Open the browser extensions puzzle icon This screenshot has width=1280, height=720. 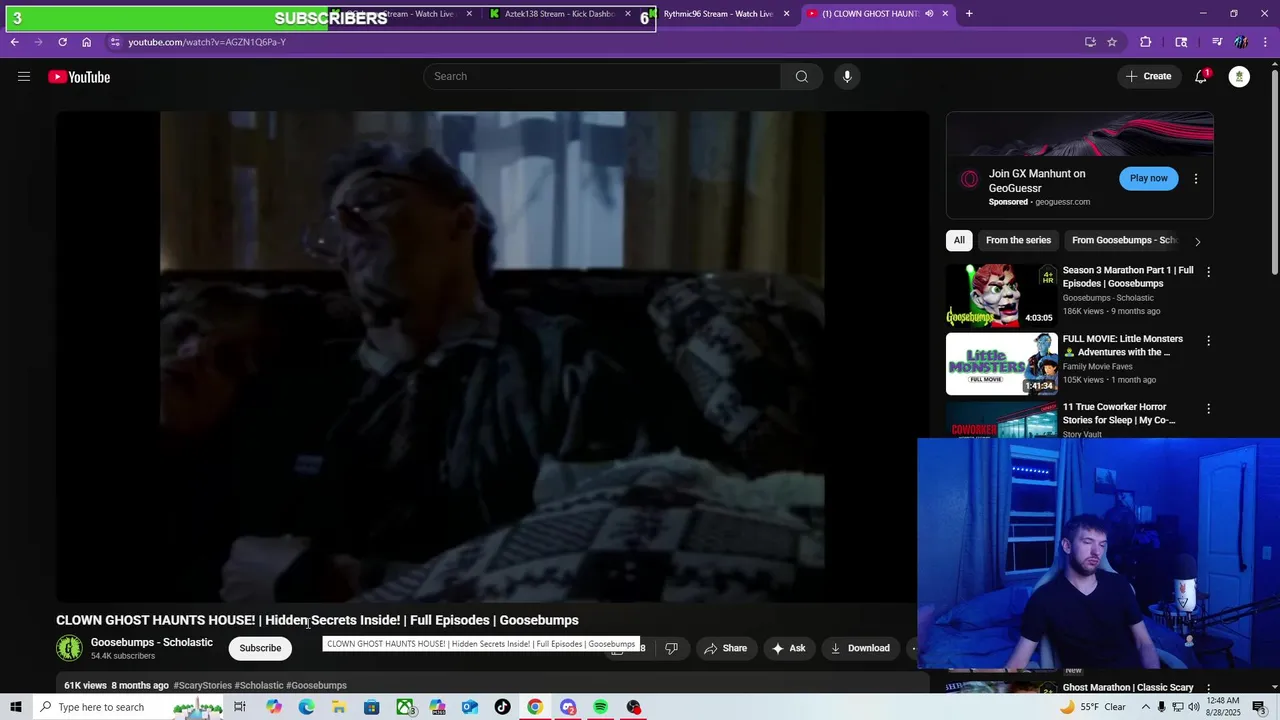click(1146, 42)
